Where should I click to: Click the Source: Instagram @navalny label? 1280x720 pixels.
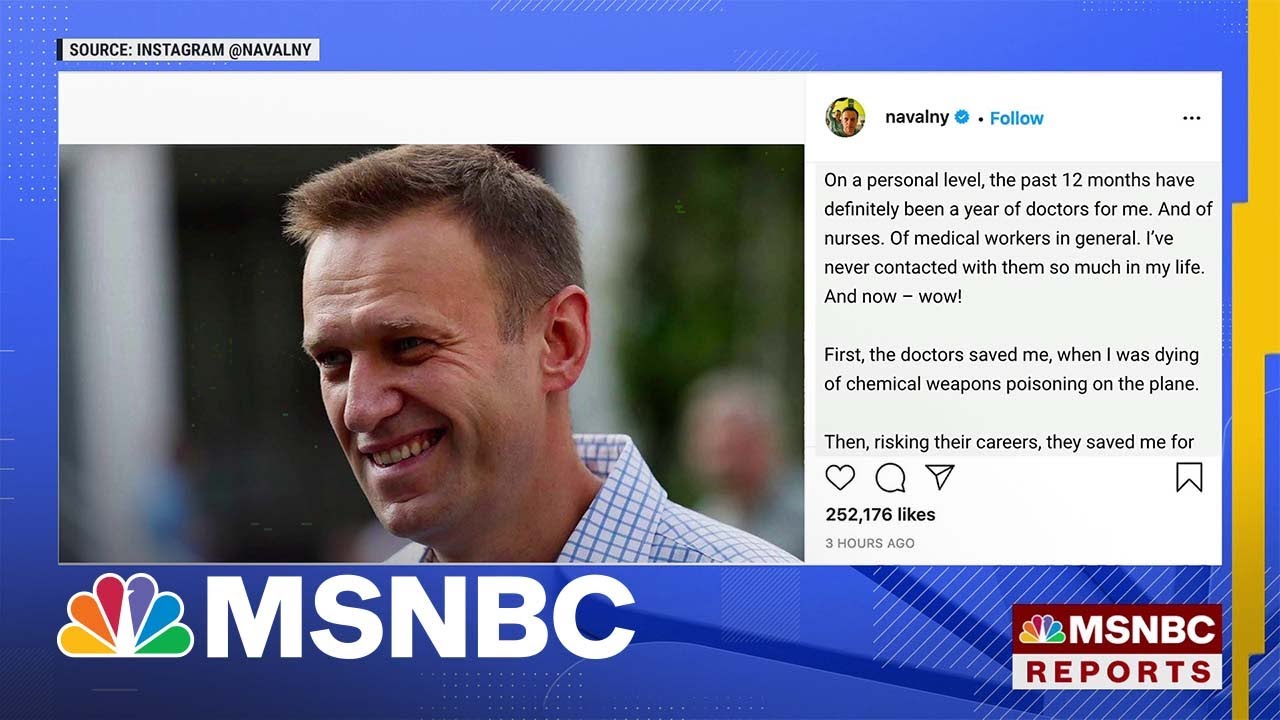tap(188, 50)
